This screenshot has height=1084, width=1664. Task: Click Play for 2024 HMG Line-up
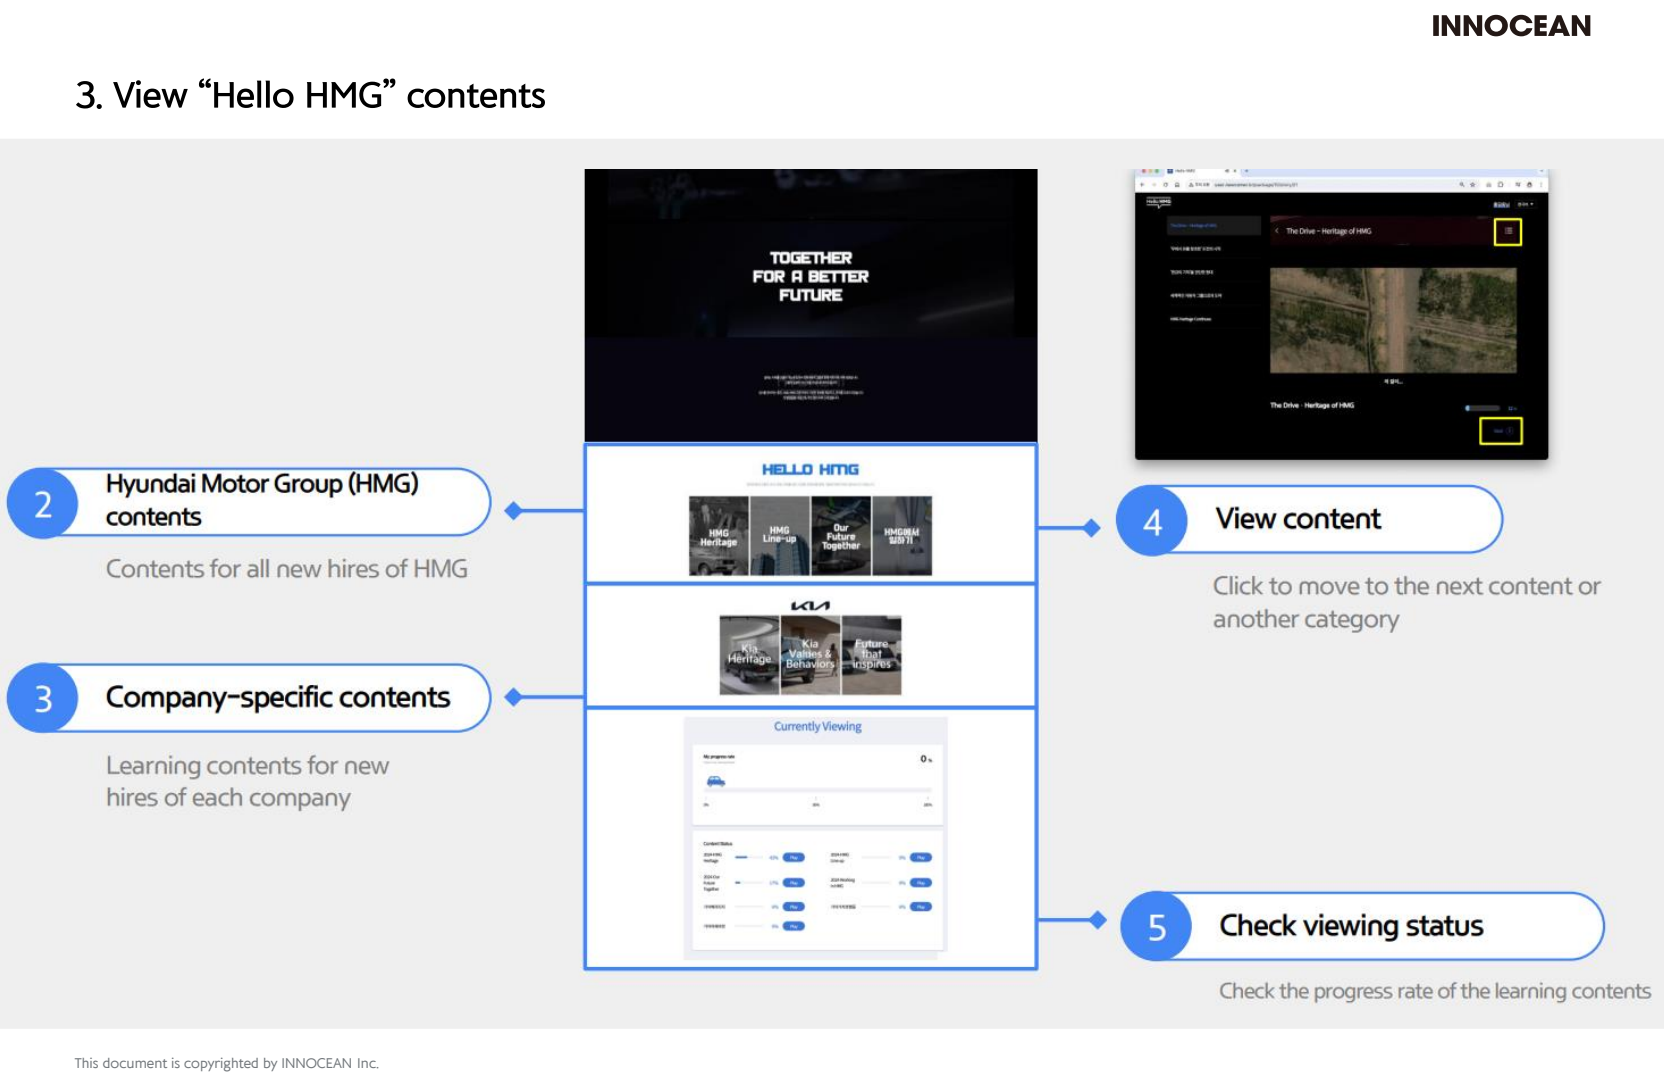tap(921, 858)
